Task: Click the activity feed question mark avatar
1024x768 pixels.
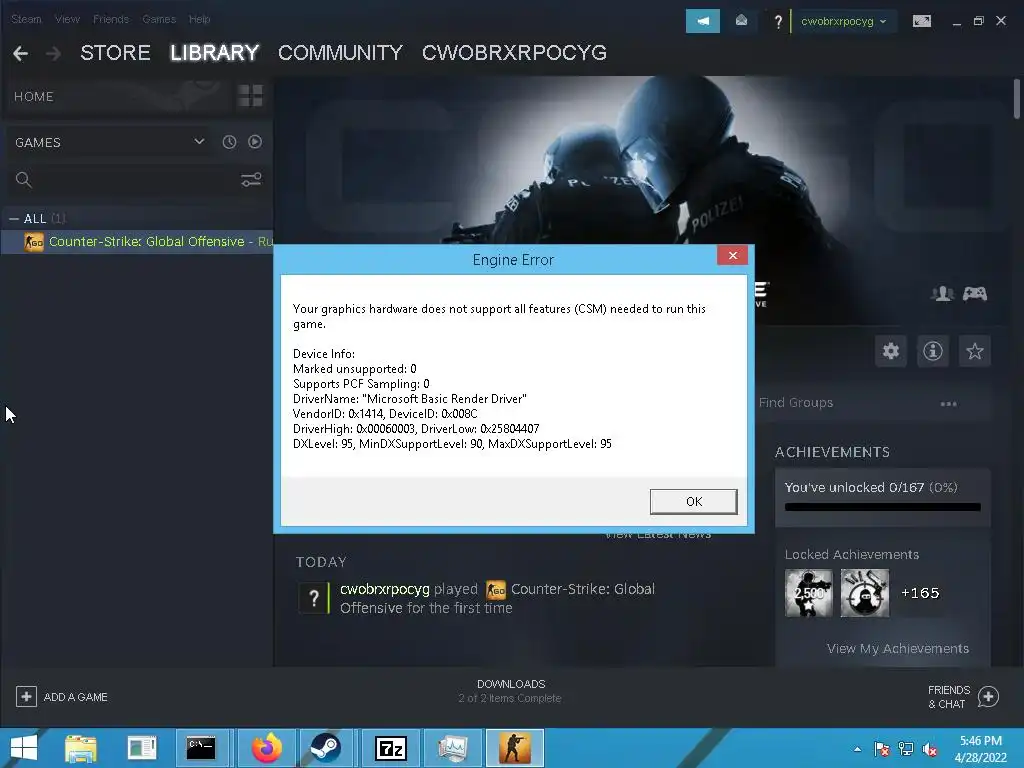Action: point(314,598)
